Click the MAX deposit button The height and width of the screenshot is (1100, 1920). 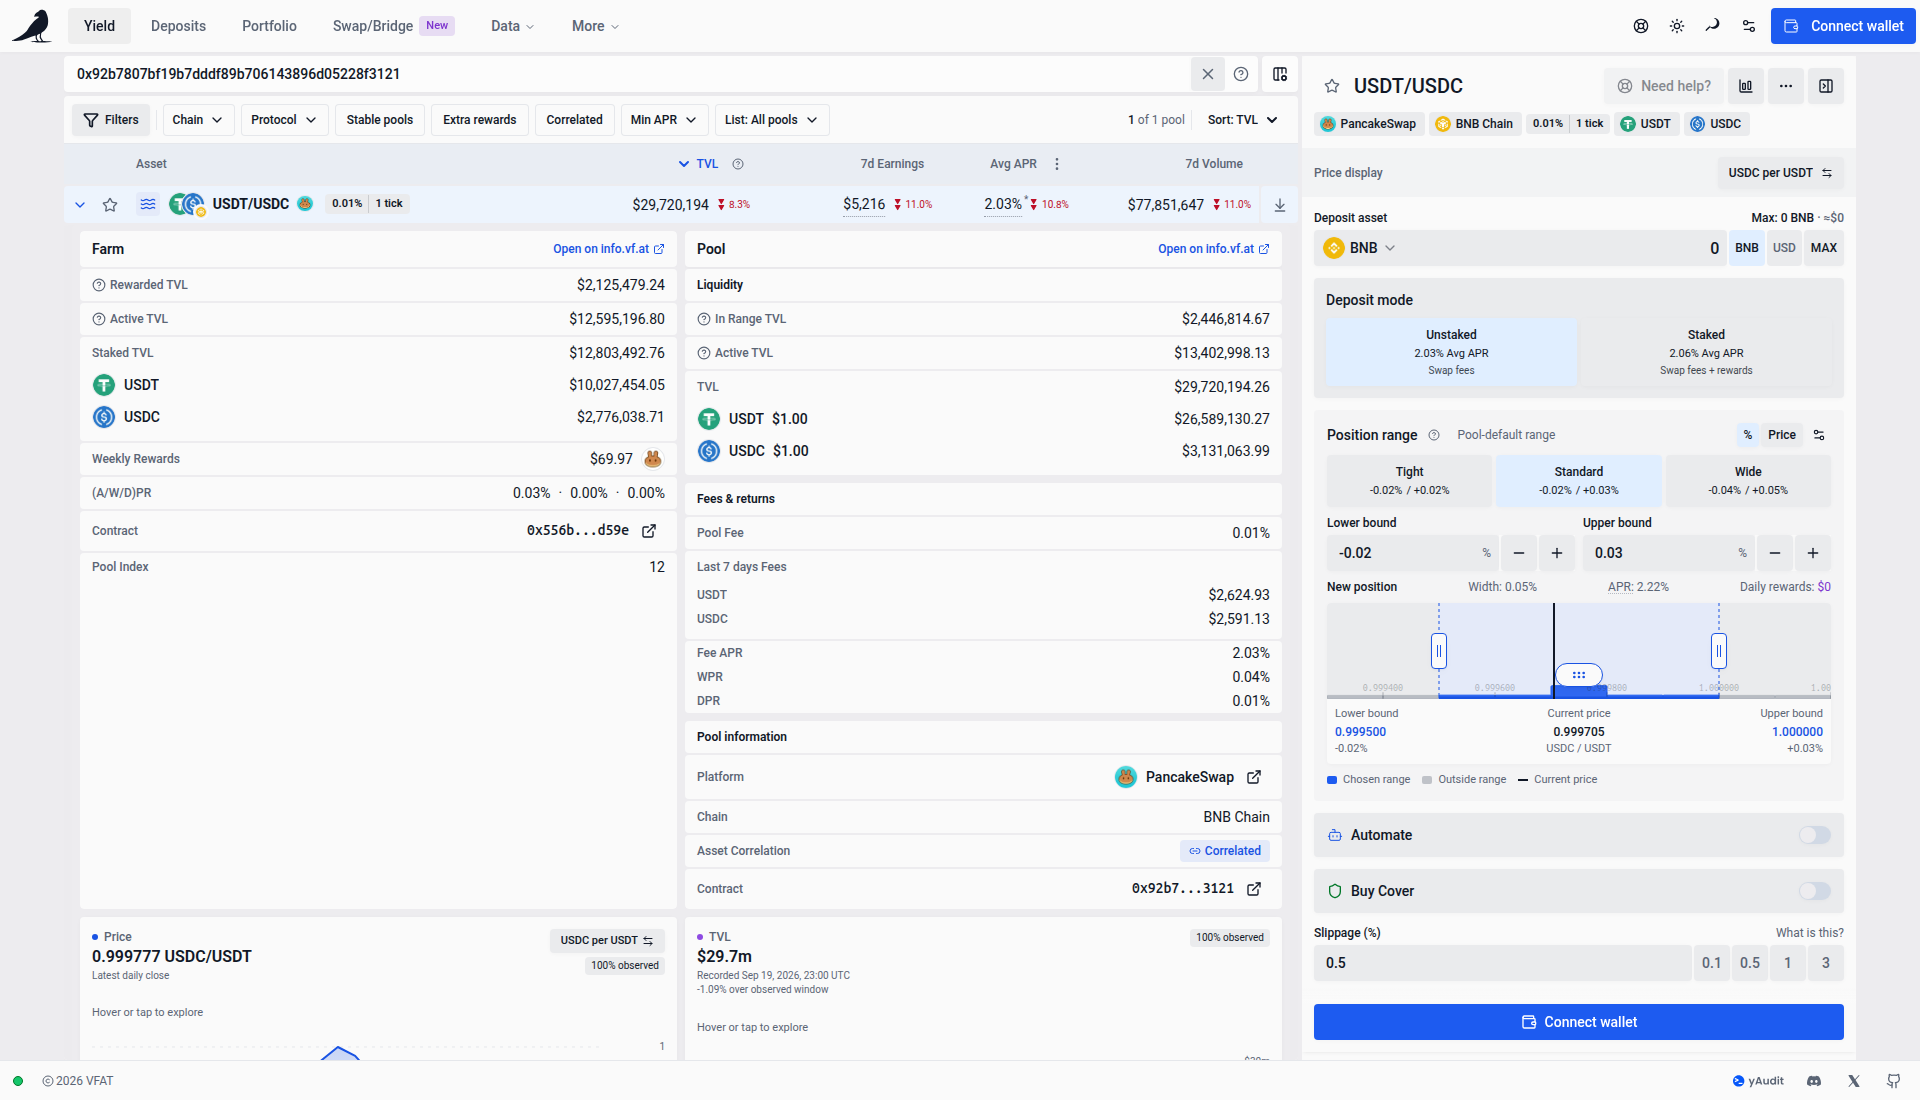[1823, 248]
